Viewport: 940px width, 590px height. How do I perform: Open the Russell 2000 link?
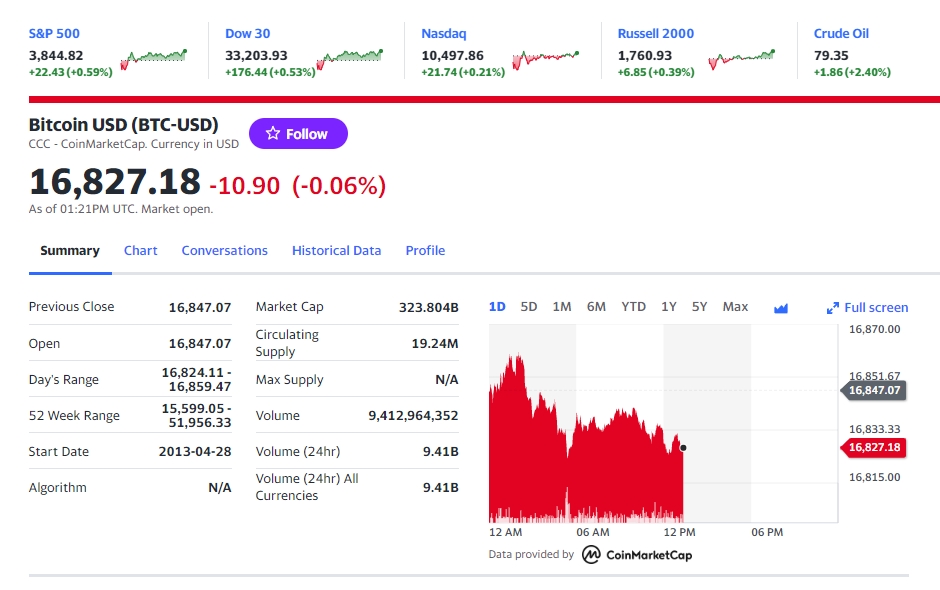point(656,34)
